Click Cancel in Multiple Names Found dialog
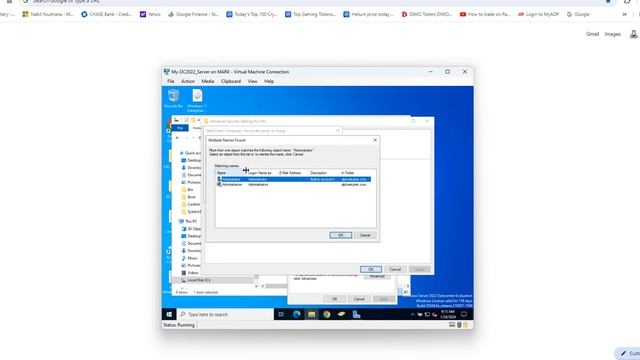 [365, 235]
